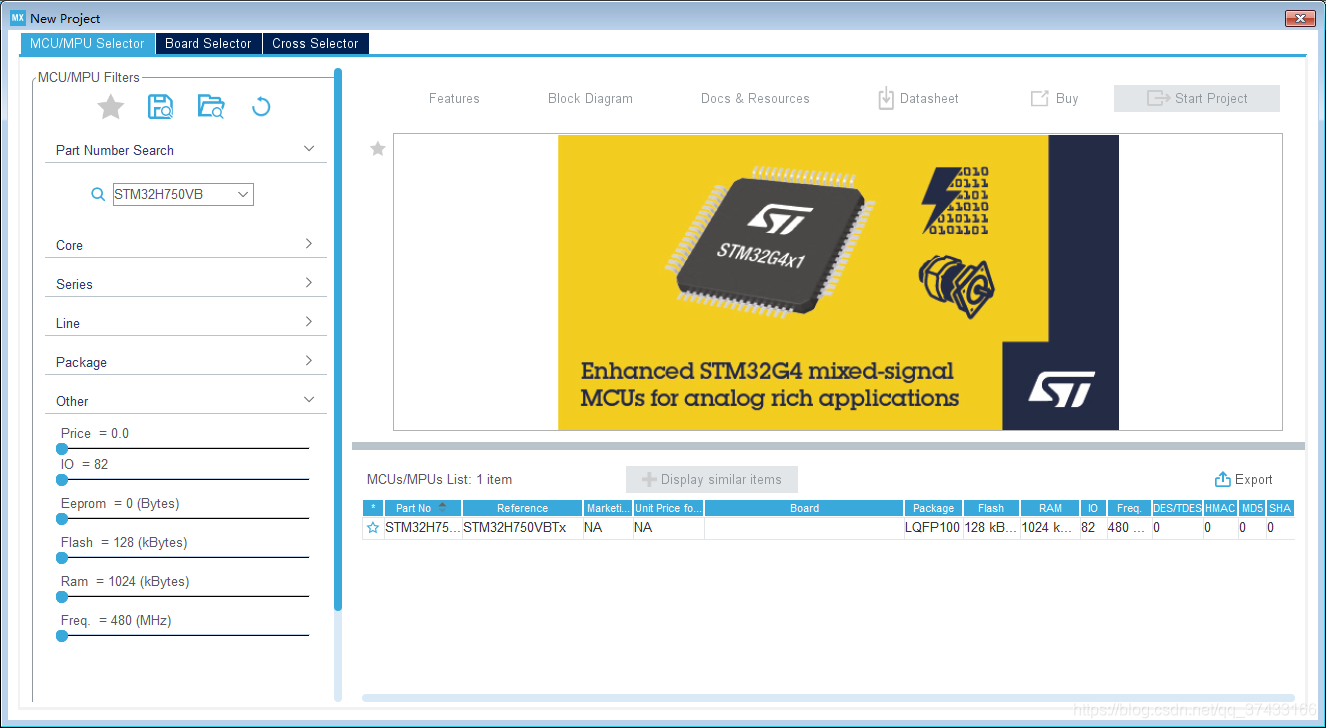This screenshot has width=1326, height=728.
Task: Click Display similar items
Action: point(711,479)
